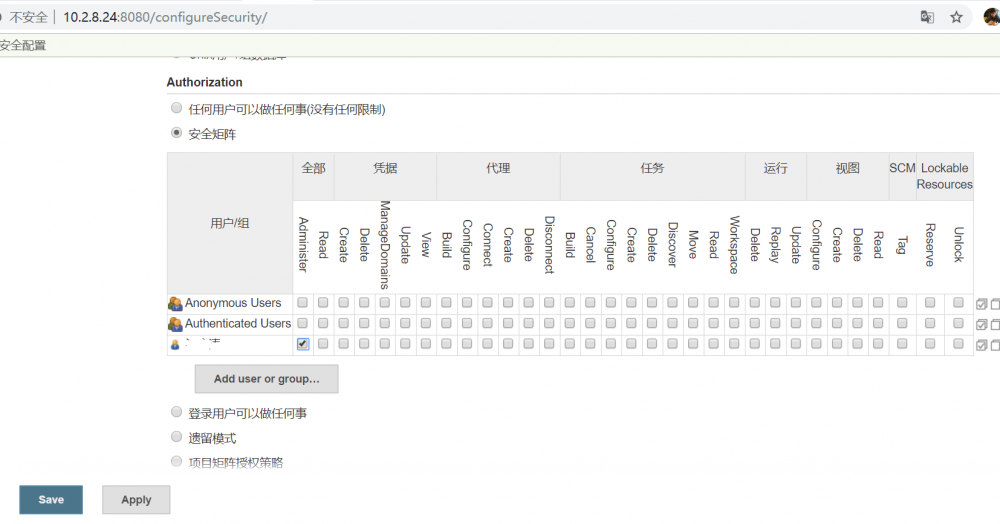Click the 任务 column group header
The width and height of the screenshot is (1000, 524).
pyautogui.click(x=652, y=168)
